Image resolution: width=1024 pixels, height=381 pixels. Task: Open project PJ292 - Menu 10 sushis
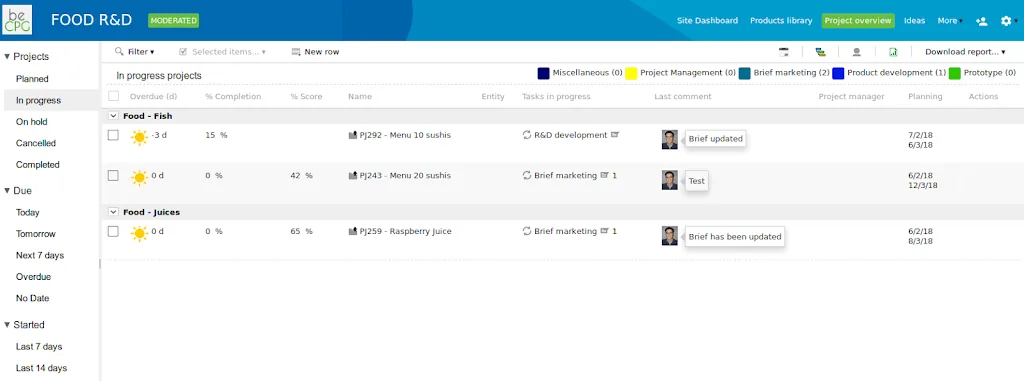pos(405,135)
